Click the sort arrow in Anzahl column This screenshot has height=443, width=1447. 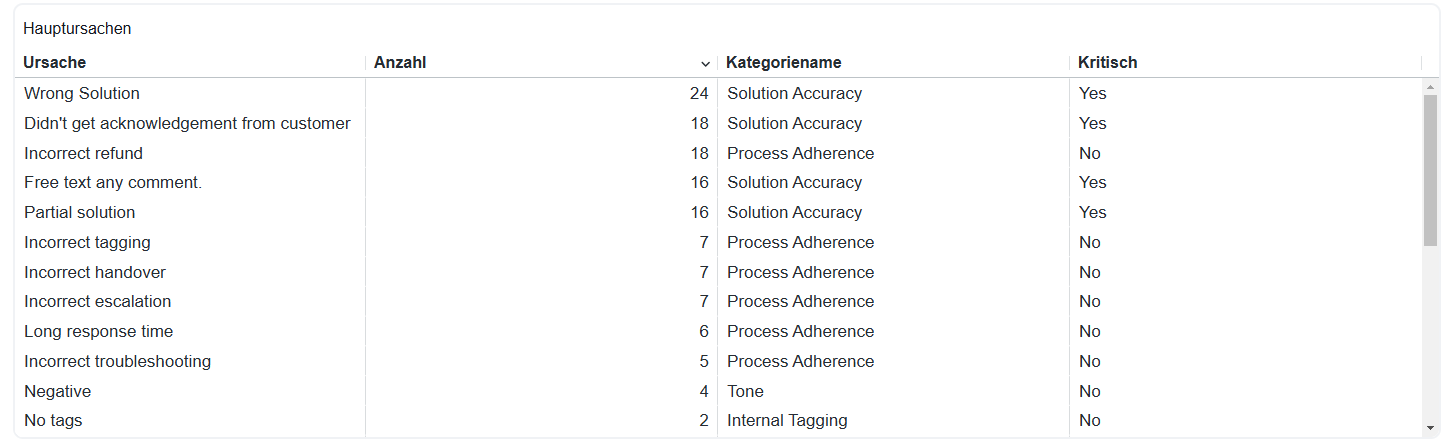[705, 64]
